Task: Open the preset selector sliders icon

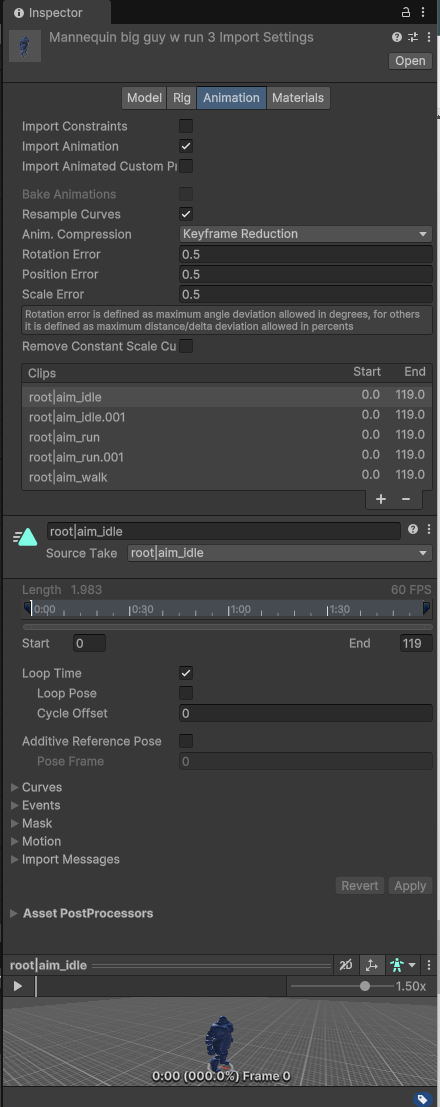Action: 413,37
